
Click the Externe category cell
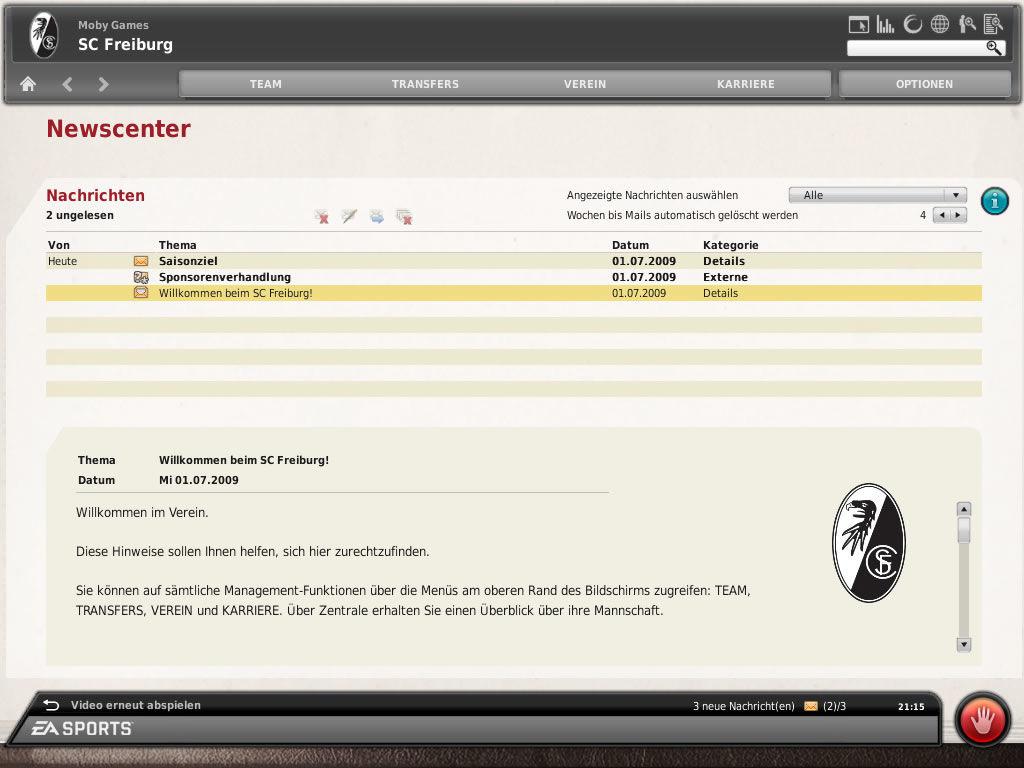[726, 277]
